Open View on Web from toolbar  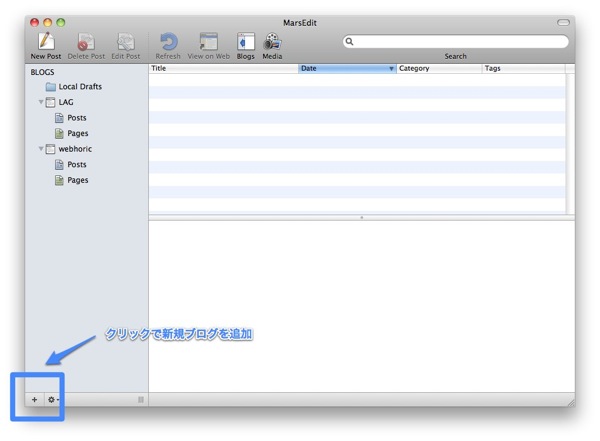[208, 42]
